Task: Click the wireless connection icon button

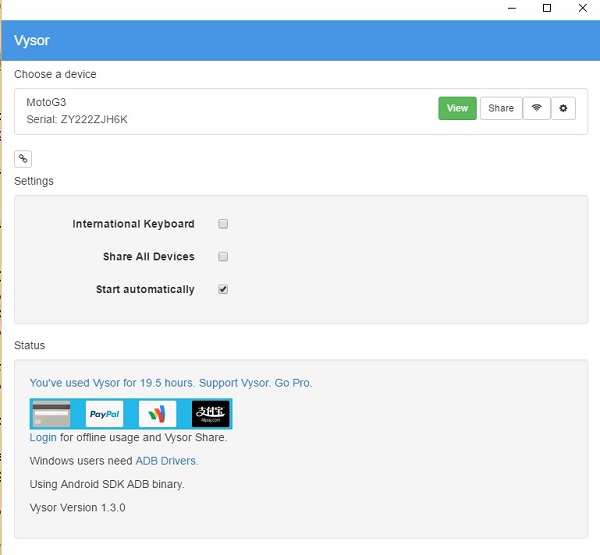Action: 536,108
